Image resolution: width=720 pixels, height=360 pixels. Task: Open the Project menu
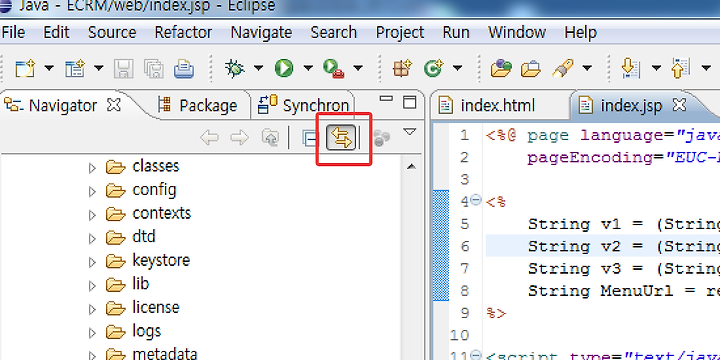[x=400, y=33]
